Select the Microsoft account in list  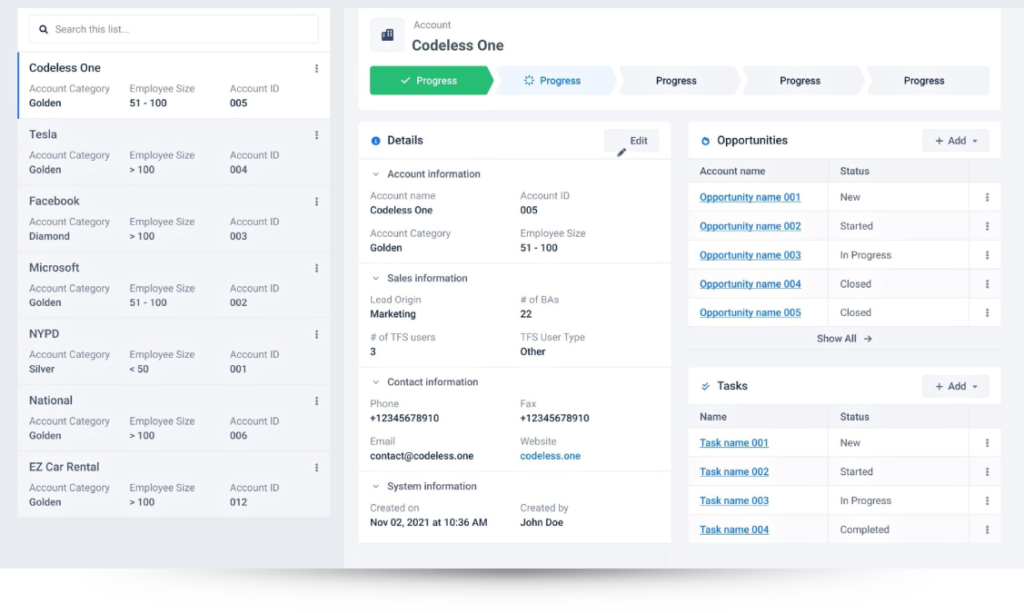click(174, 285)
